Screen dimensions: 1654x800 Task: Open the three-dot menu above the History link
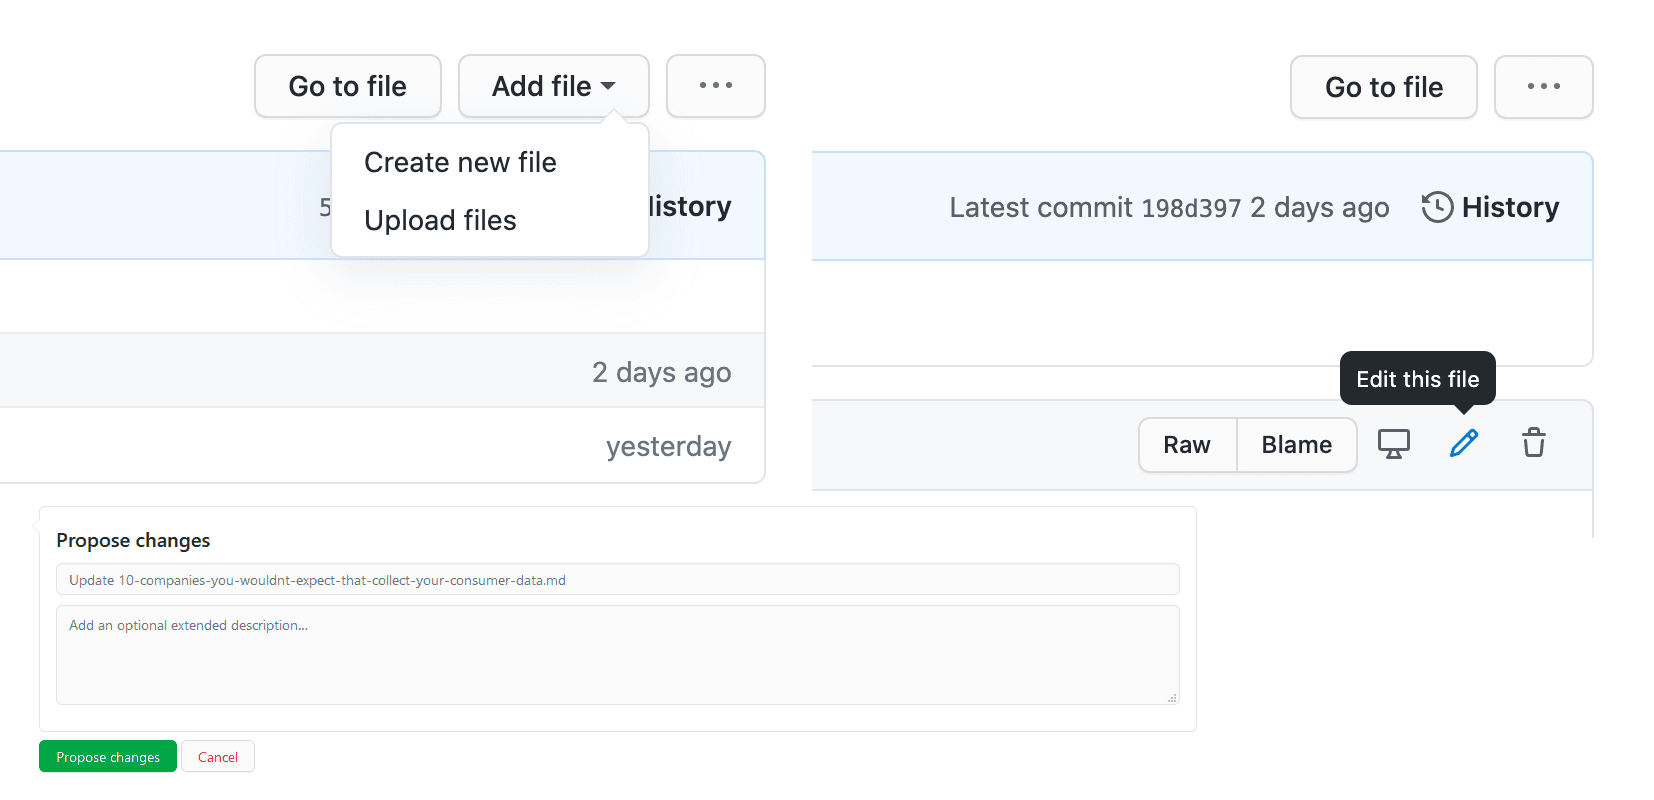pos(1543,87)
